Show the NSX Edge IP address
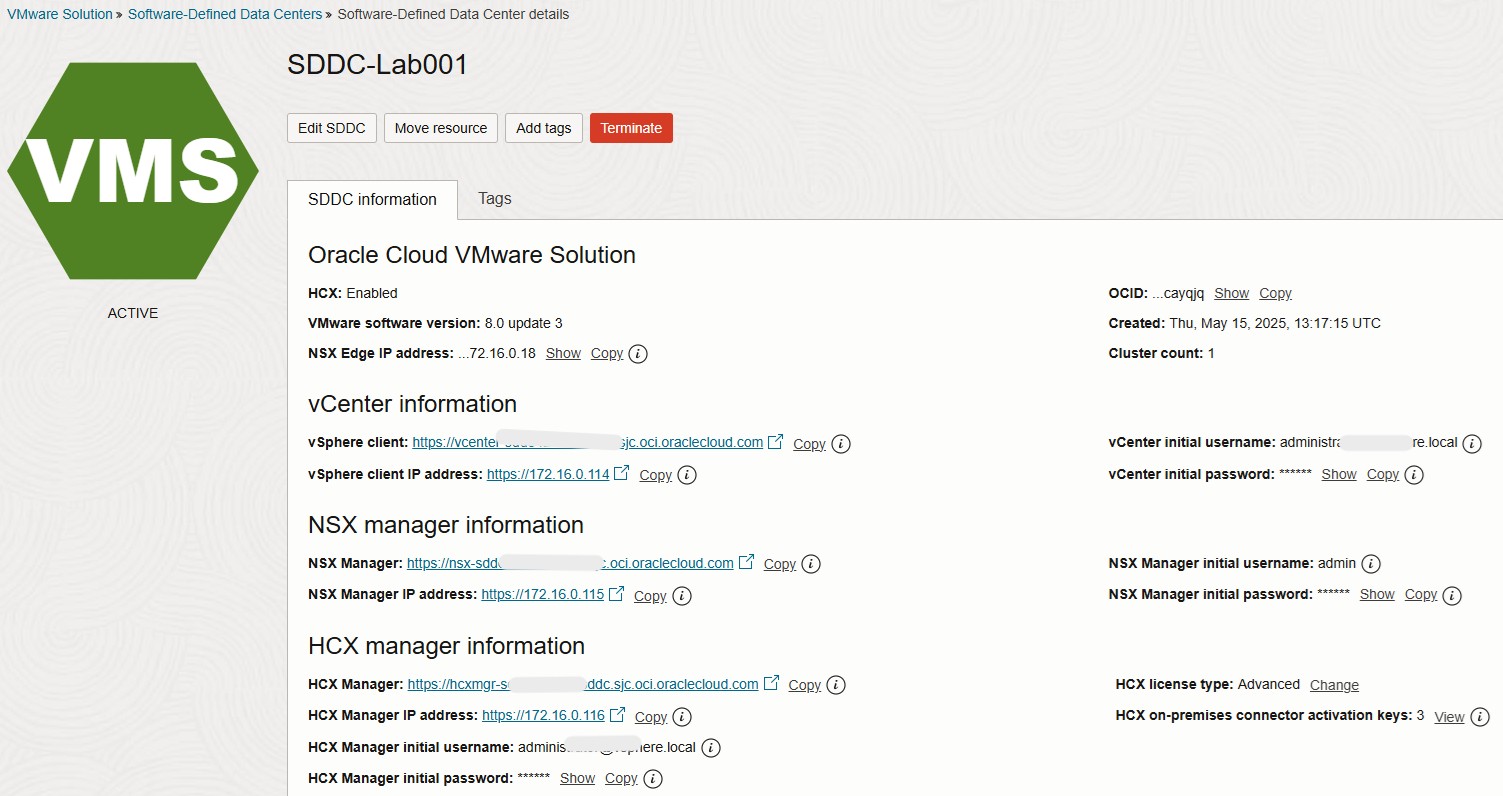Image resolution: width=1503 pixels, height=796 pixels. click(563, 353)
